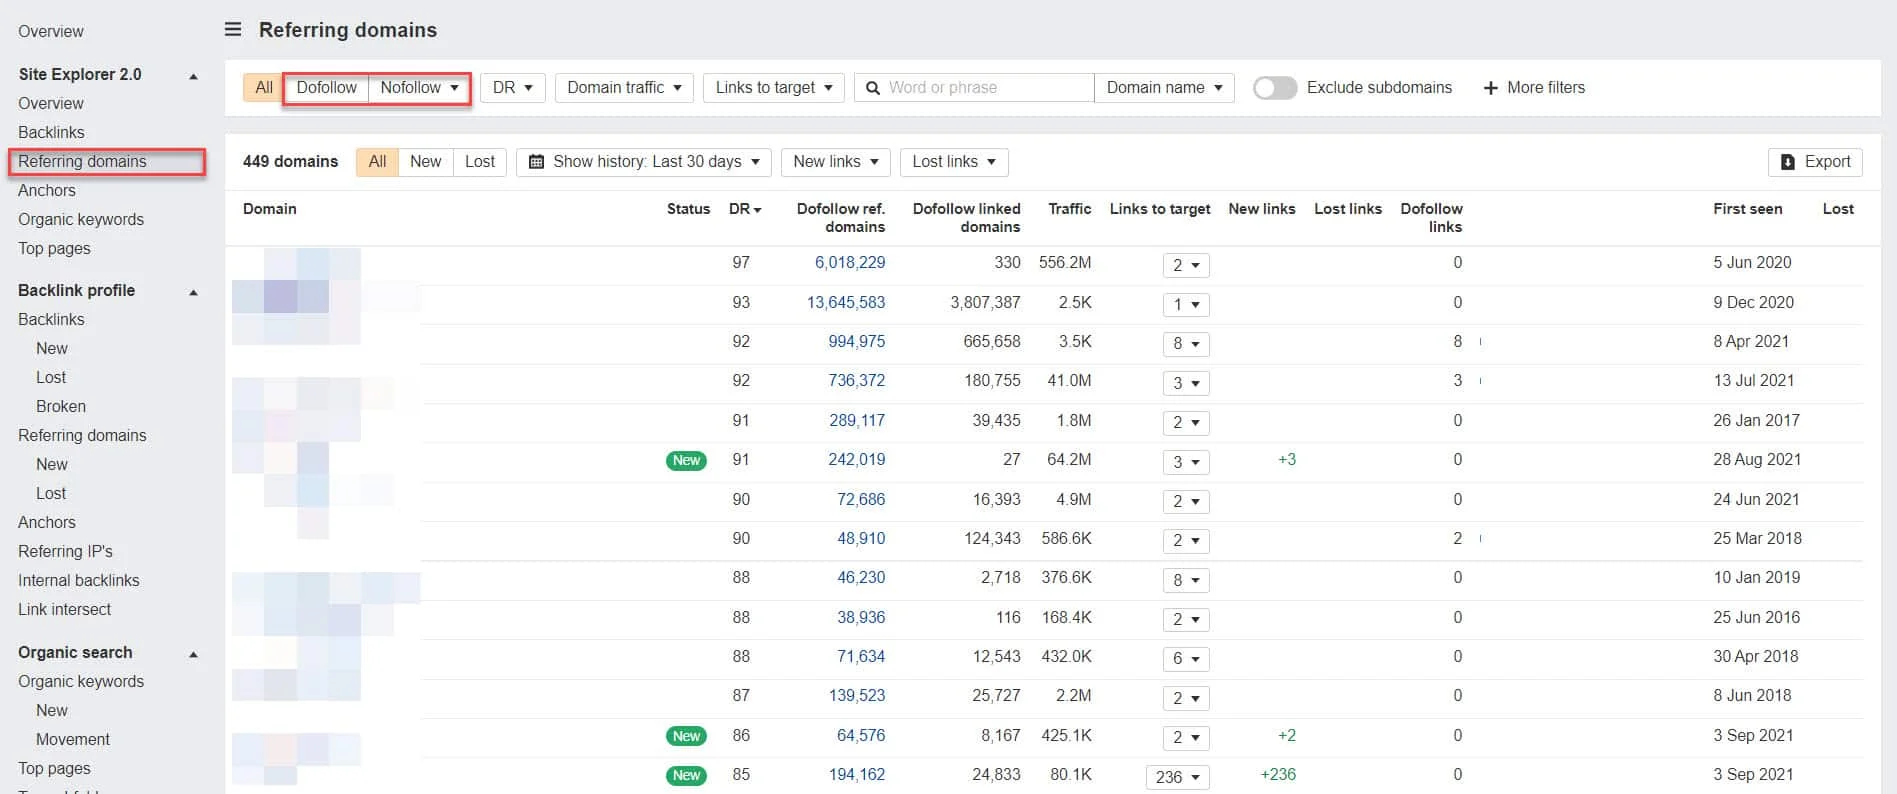
Task: Click the Export download icon
Action: 1787,162
